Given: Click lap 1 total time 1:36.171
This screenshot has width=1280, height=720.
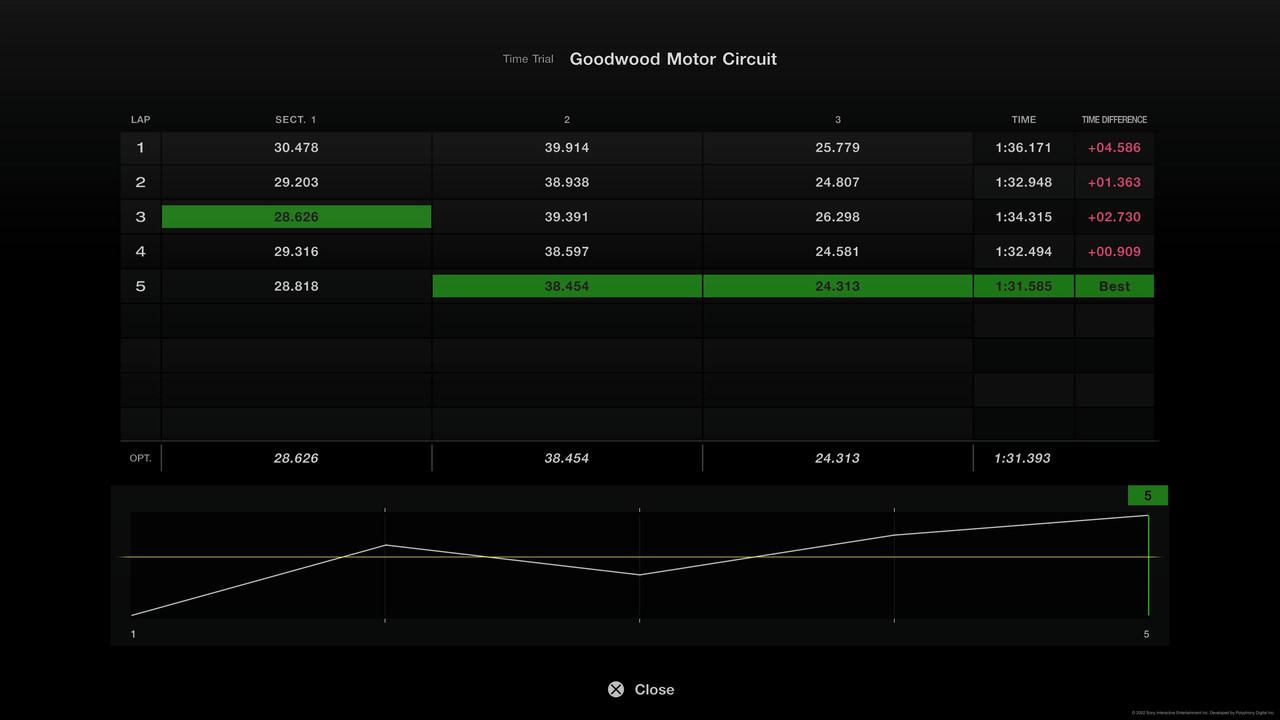Looking at the screenshot, I should pyautogui.click(x=1023, y=147).
